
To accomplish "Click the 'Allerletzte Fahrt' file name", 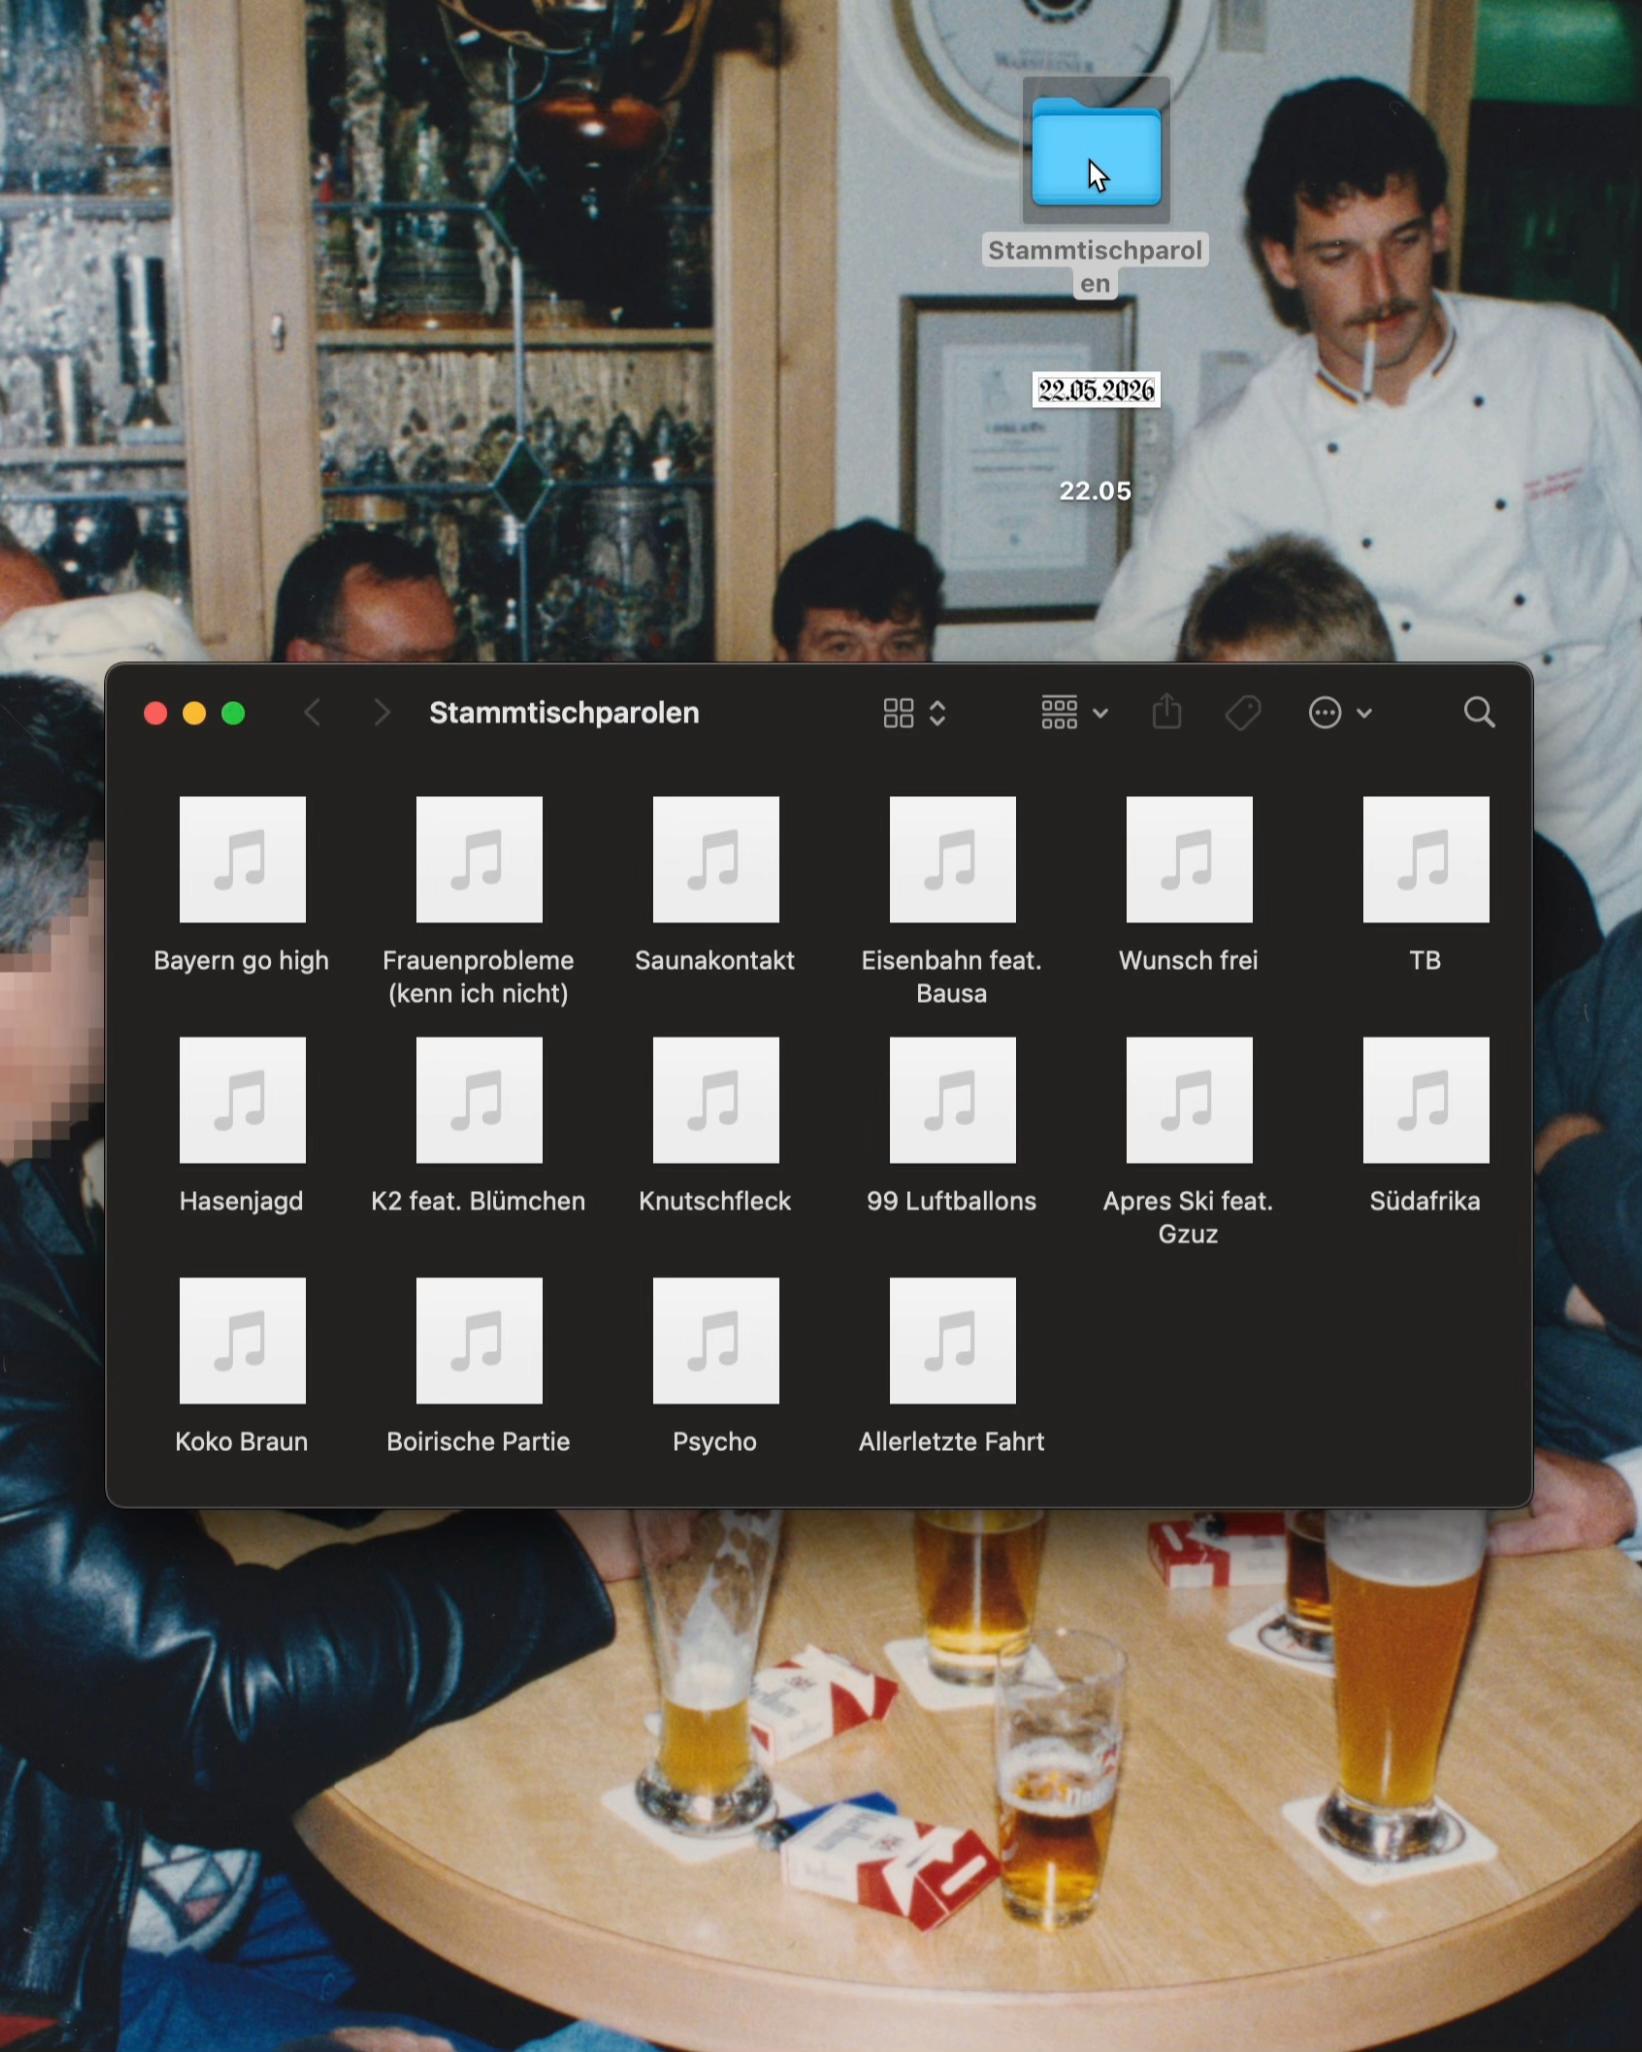I will click(952, 1442).
